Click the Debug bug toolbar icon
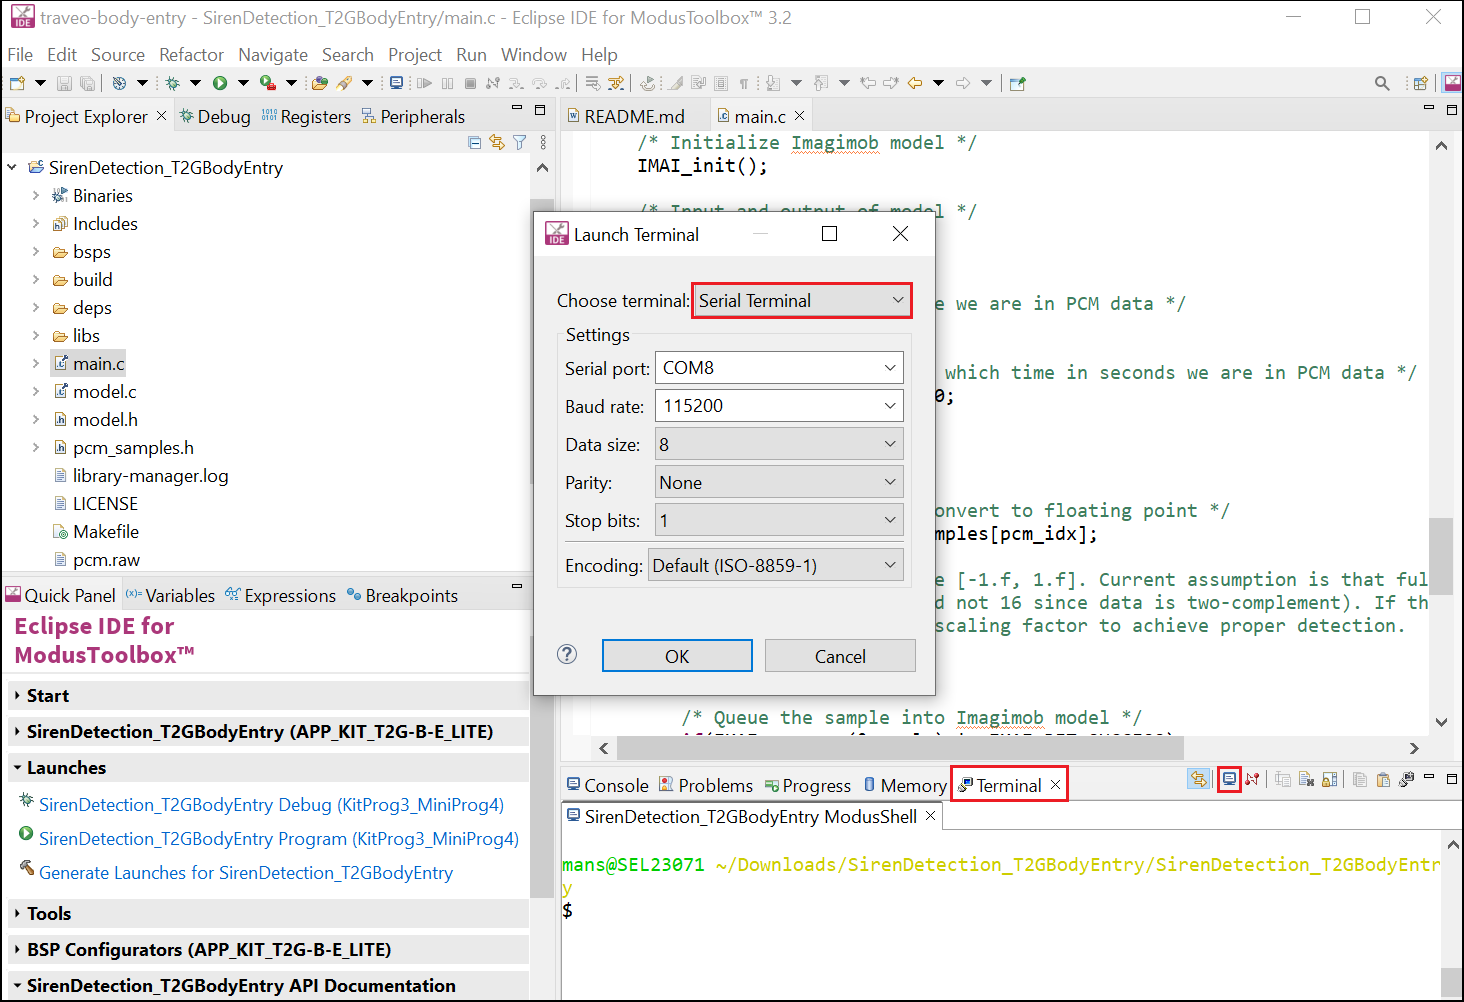 (172, 83)
